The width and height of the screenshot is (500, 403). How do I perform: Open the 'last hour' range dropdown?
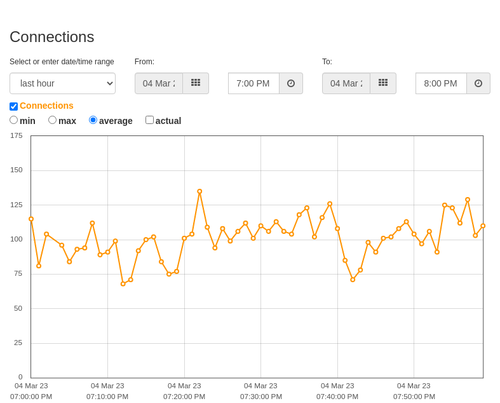pyautogui.click(x=63, y=83)
